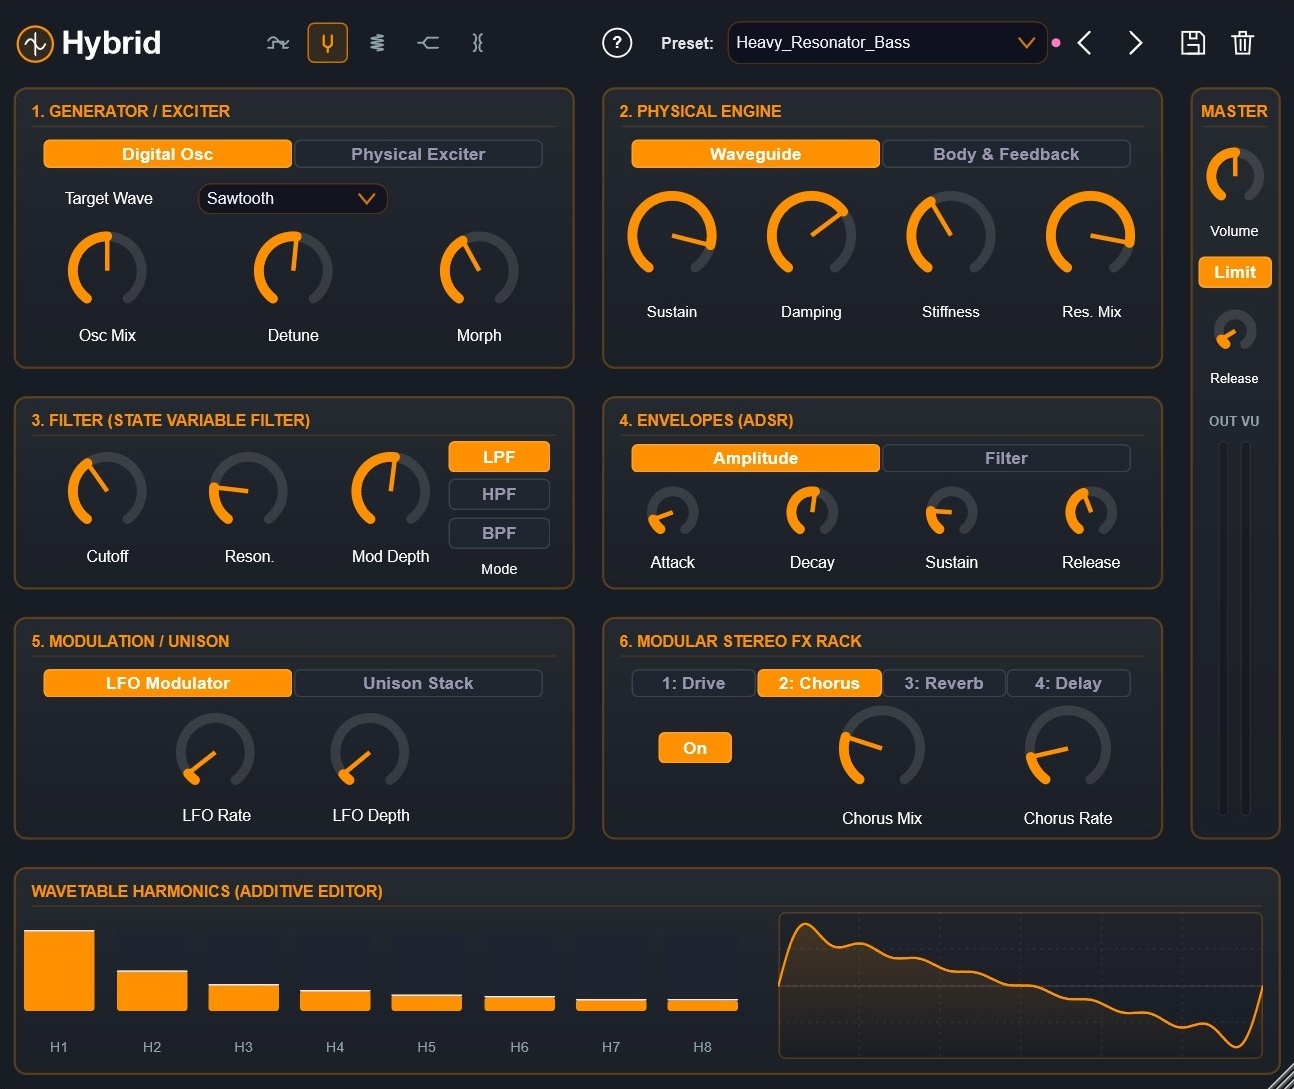Click the H1 harmonic bar

point(59,970)
